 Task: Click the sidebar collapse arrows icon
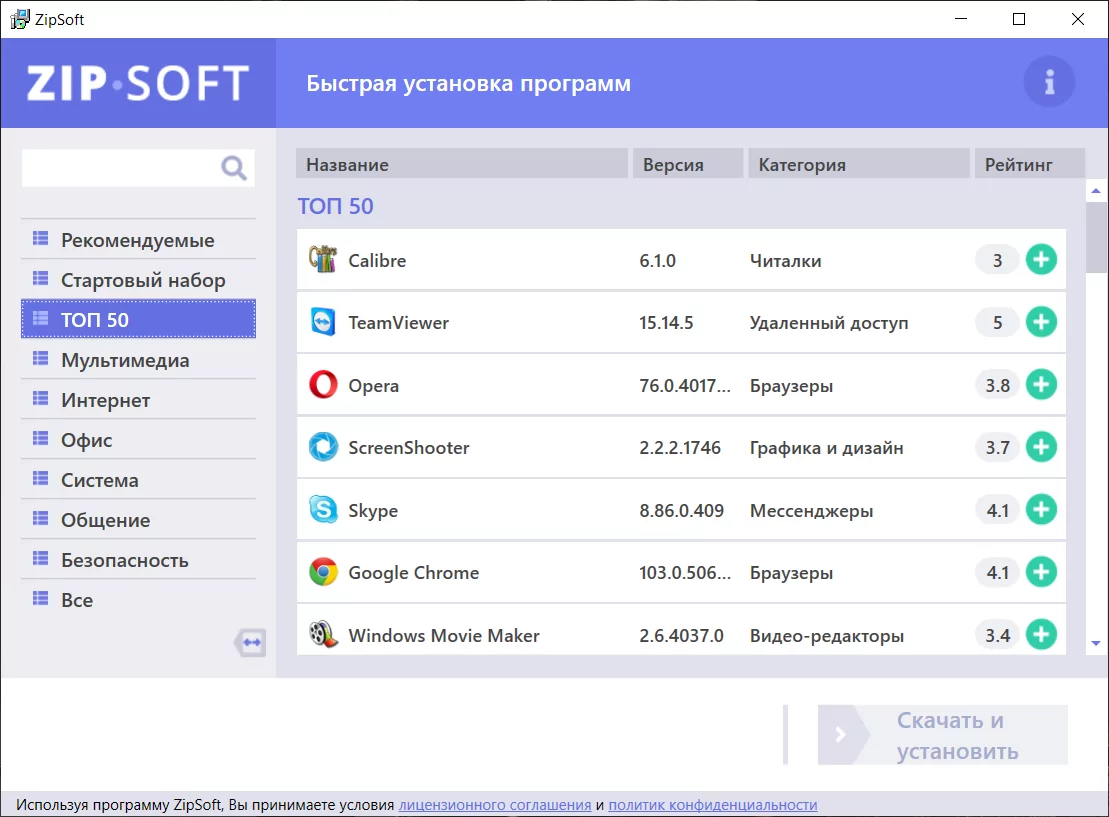pyautogui.click(x=251, y=642)
